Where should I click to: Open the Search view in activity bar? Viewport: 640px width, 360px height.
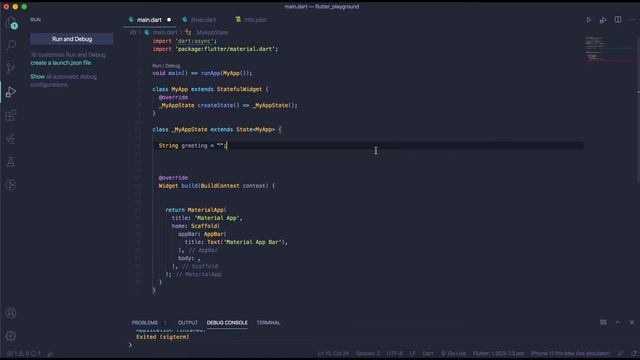pos(11,44)
